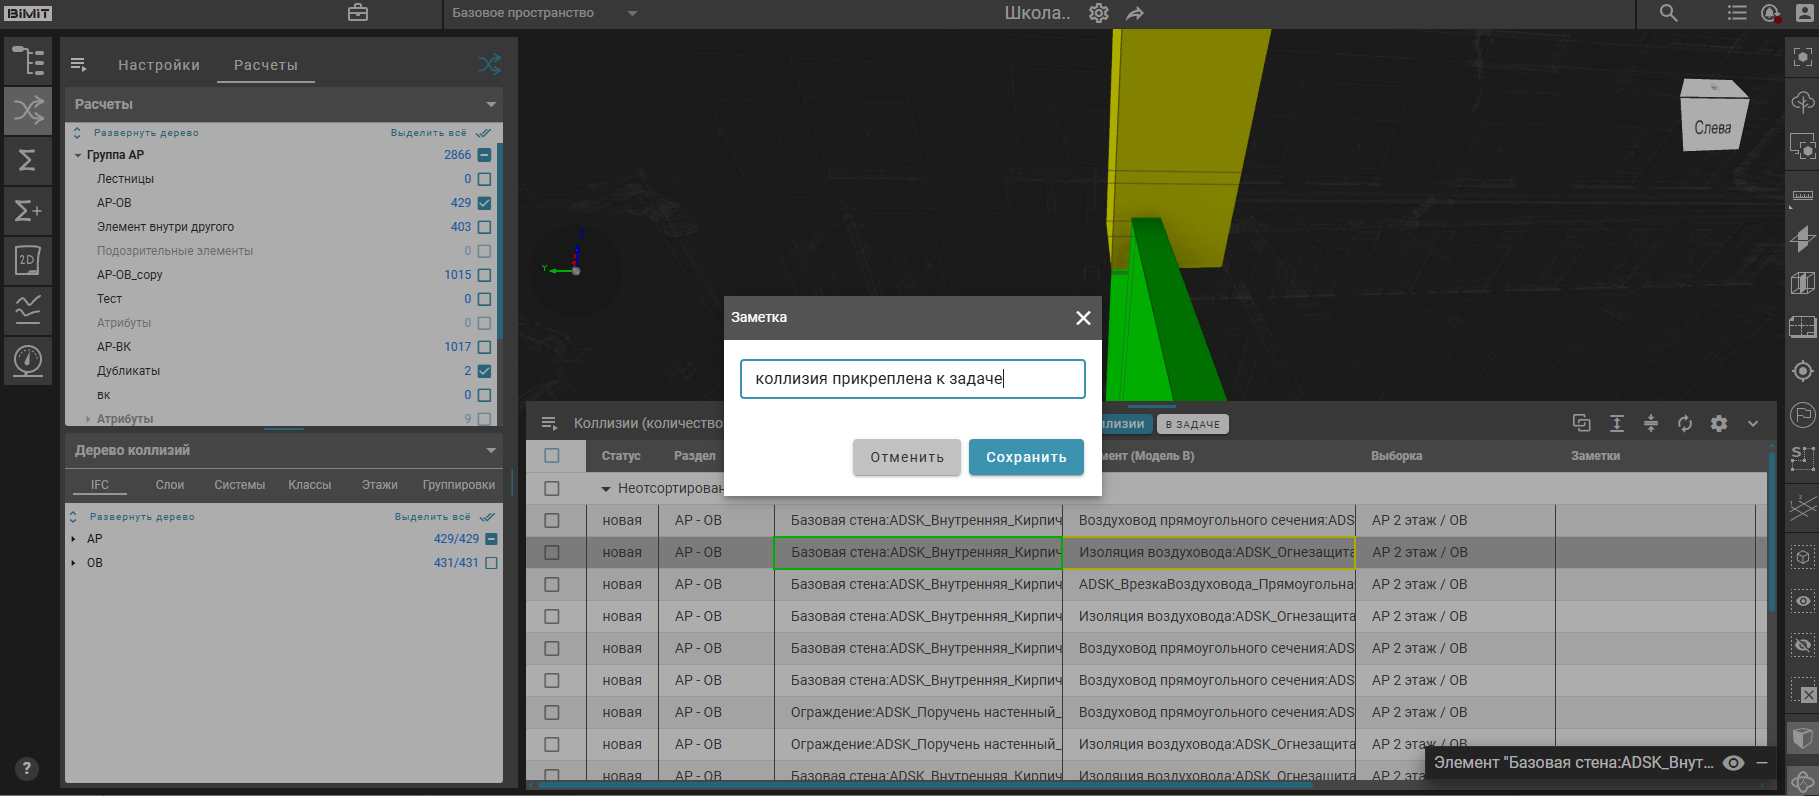Click the Отменить button
1819x796 pixels.
[906, 457]
